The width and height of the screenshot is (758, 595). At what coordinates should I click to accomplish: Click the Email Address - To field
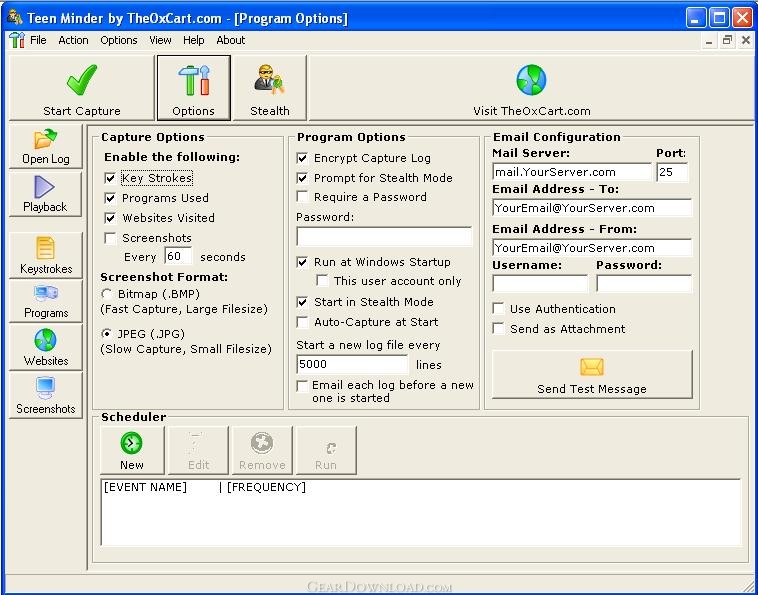click(592, 208)
